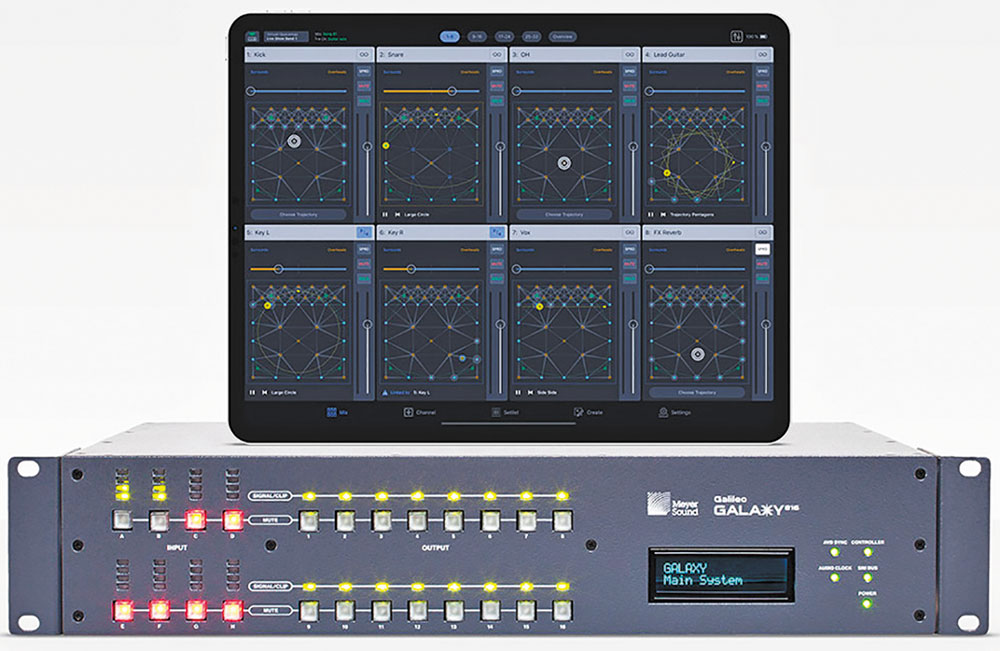Switch to channels 9-16 tab
The height and width of the screenshot is (651, 1000).
pos(478,37)
